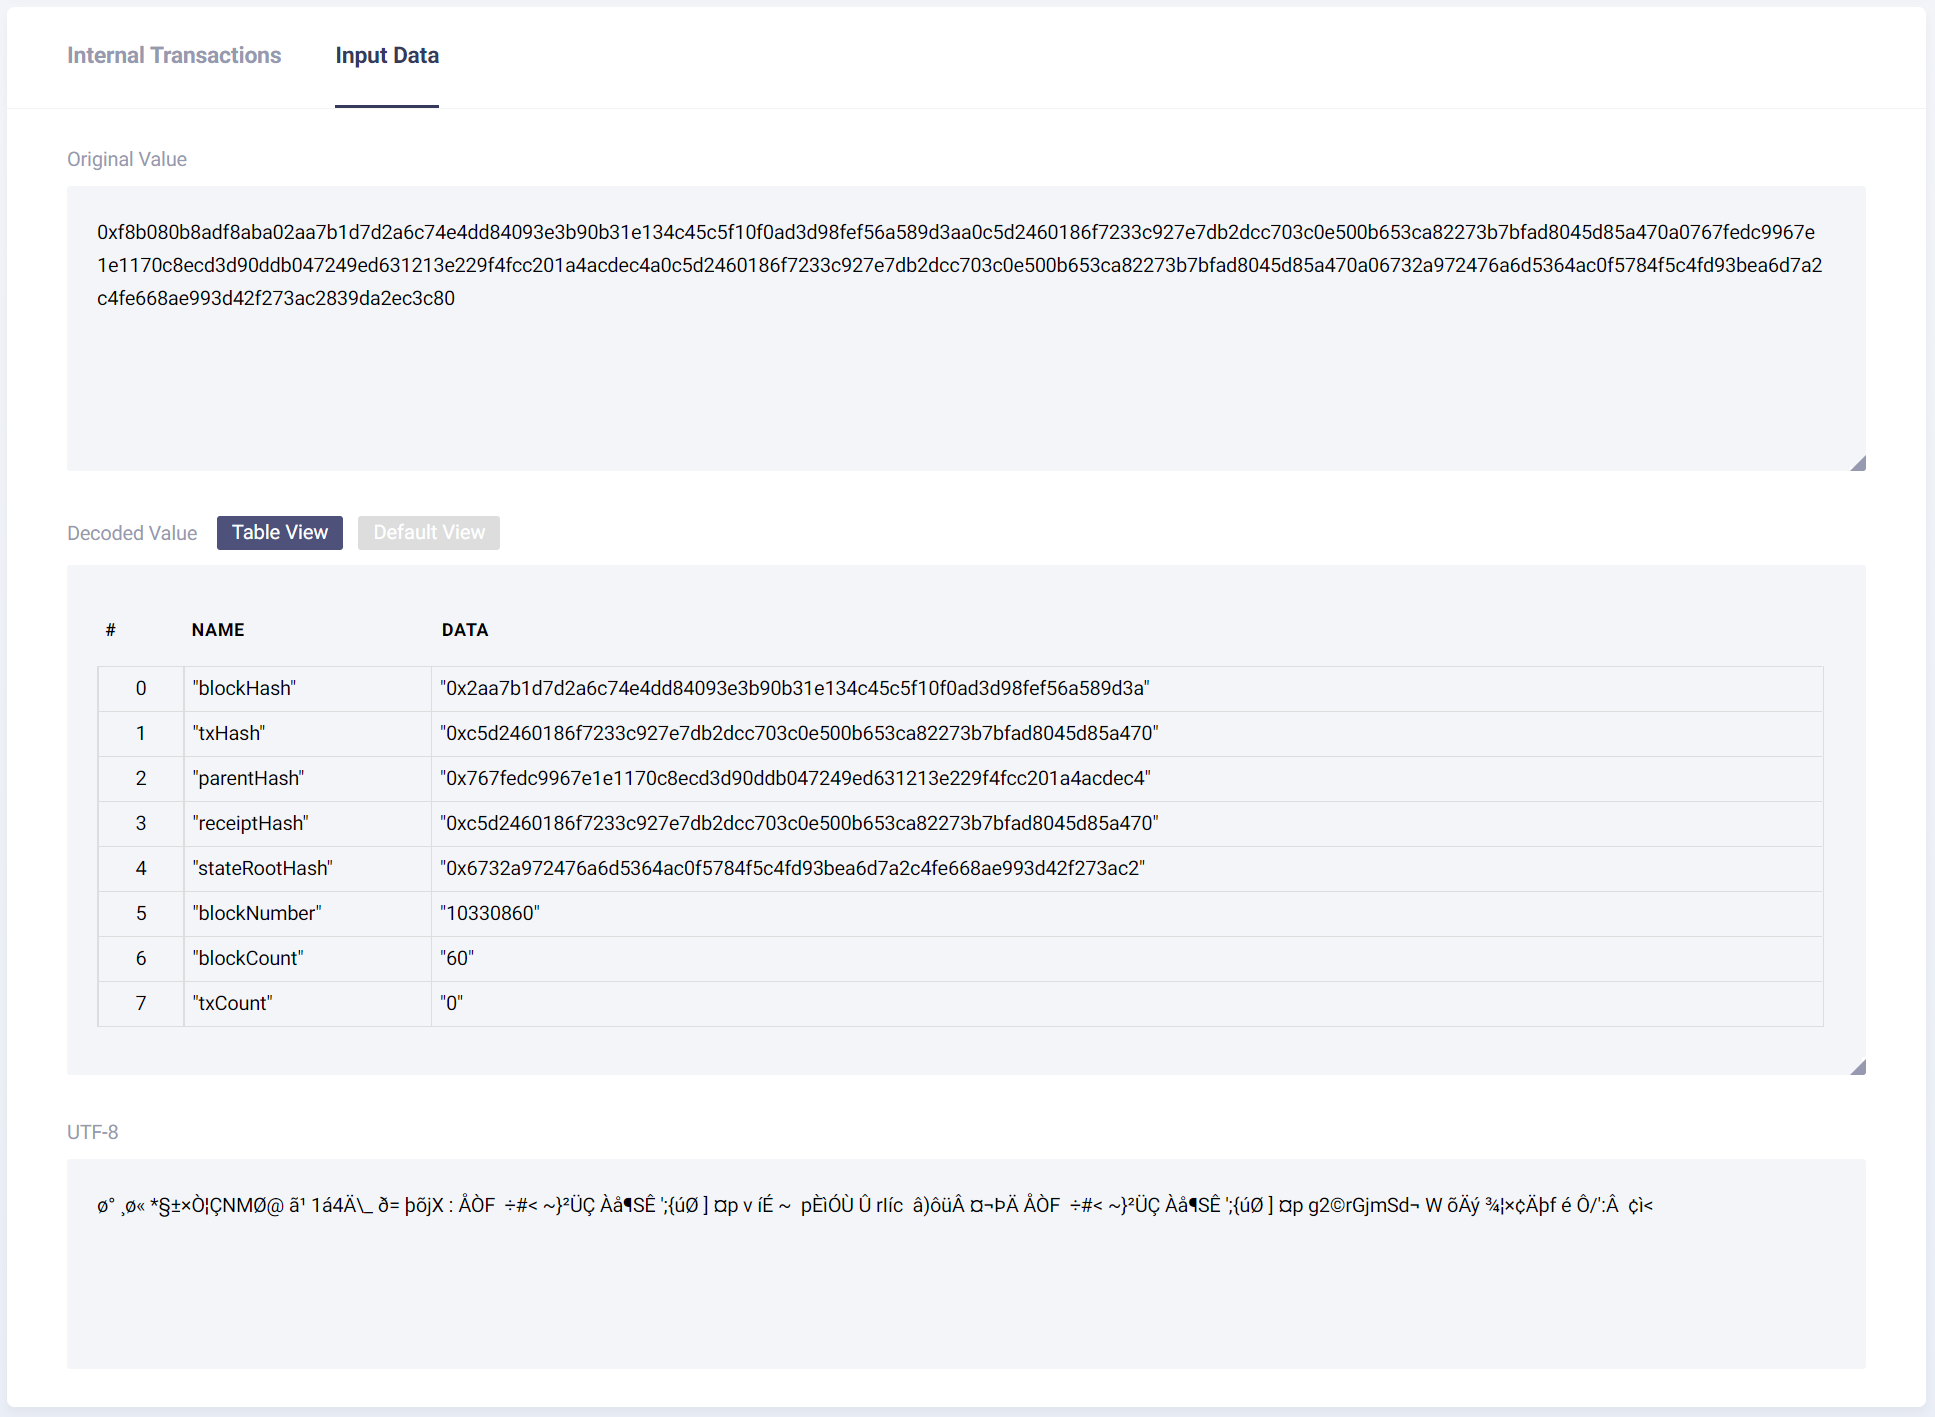The width and height of the screenshot is (1935, 1417).
Task: Click the DATA column header
Action: point(465,630)
